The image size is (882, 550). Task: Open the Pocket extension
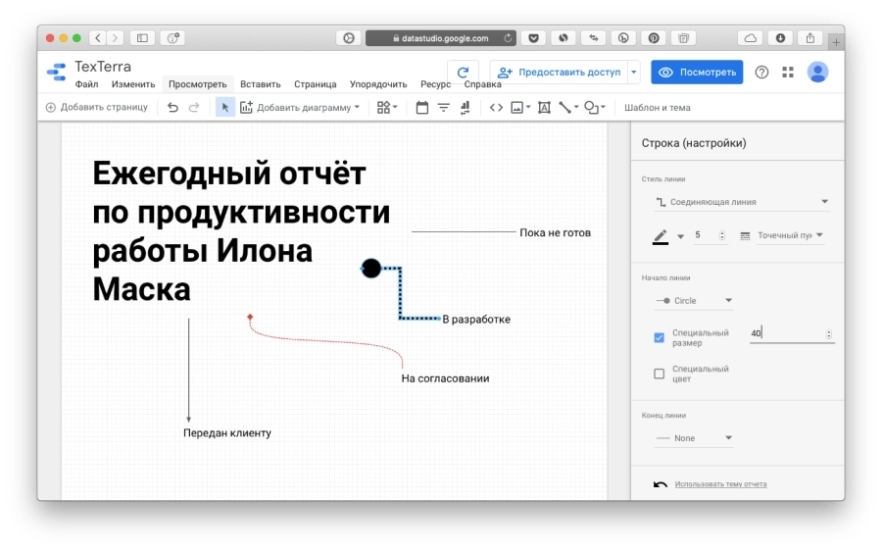pos(533,38)
